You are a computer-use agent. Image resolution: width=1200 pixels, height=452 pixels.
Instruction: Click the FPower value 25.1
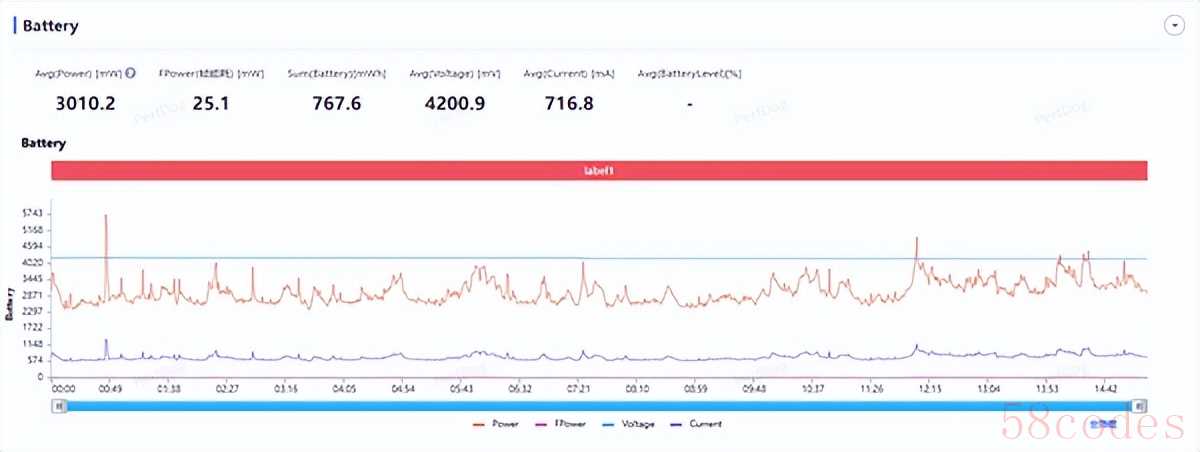(x=210, y=102)
